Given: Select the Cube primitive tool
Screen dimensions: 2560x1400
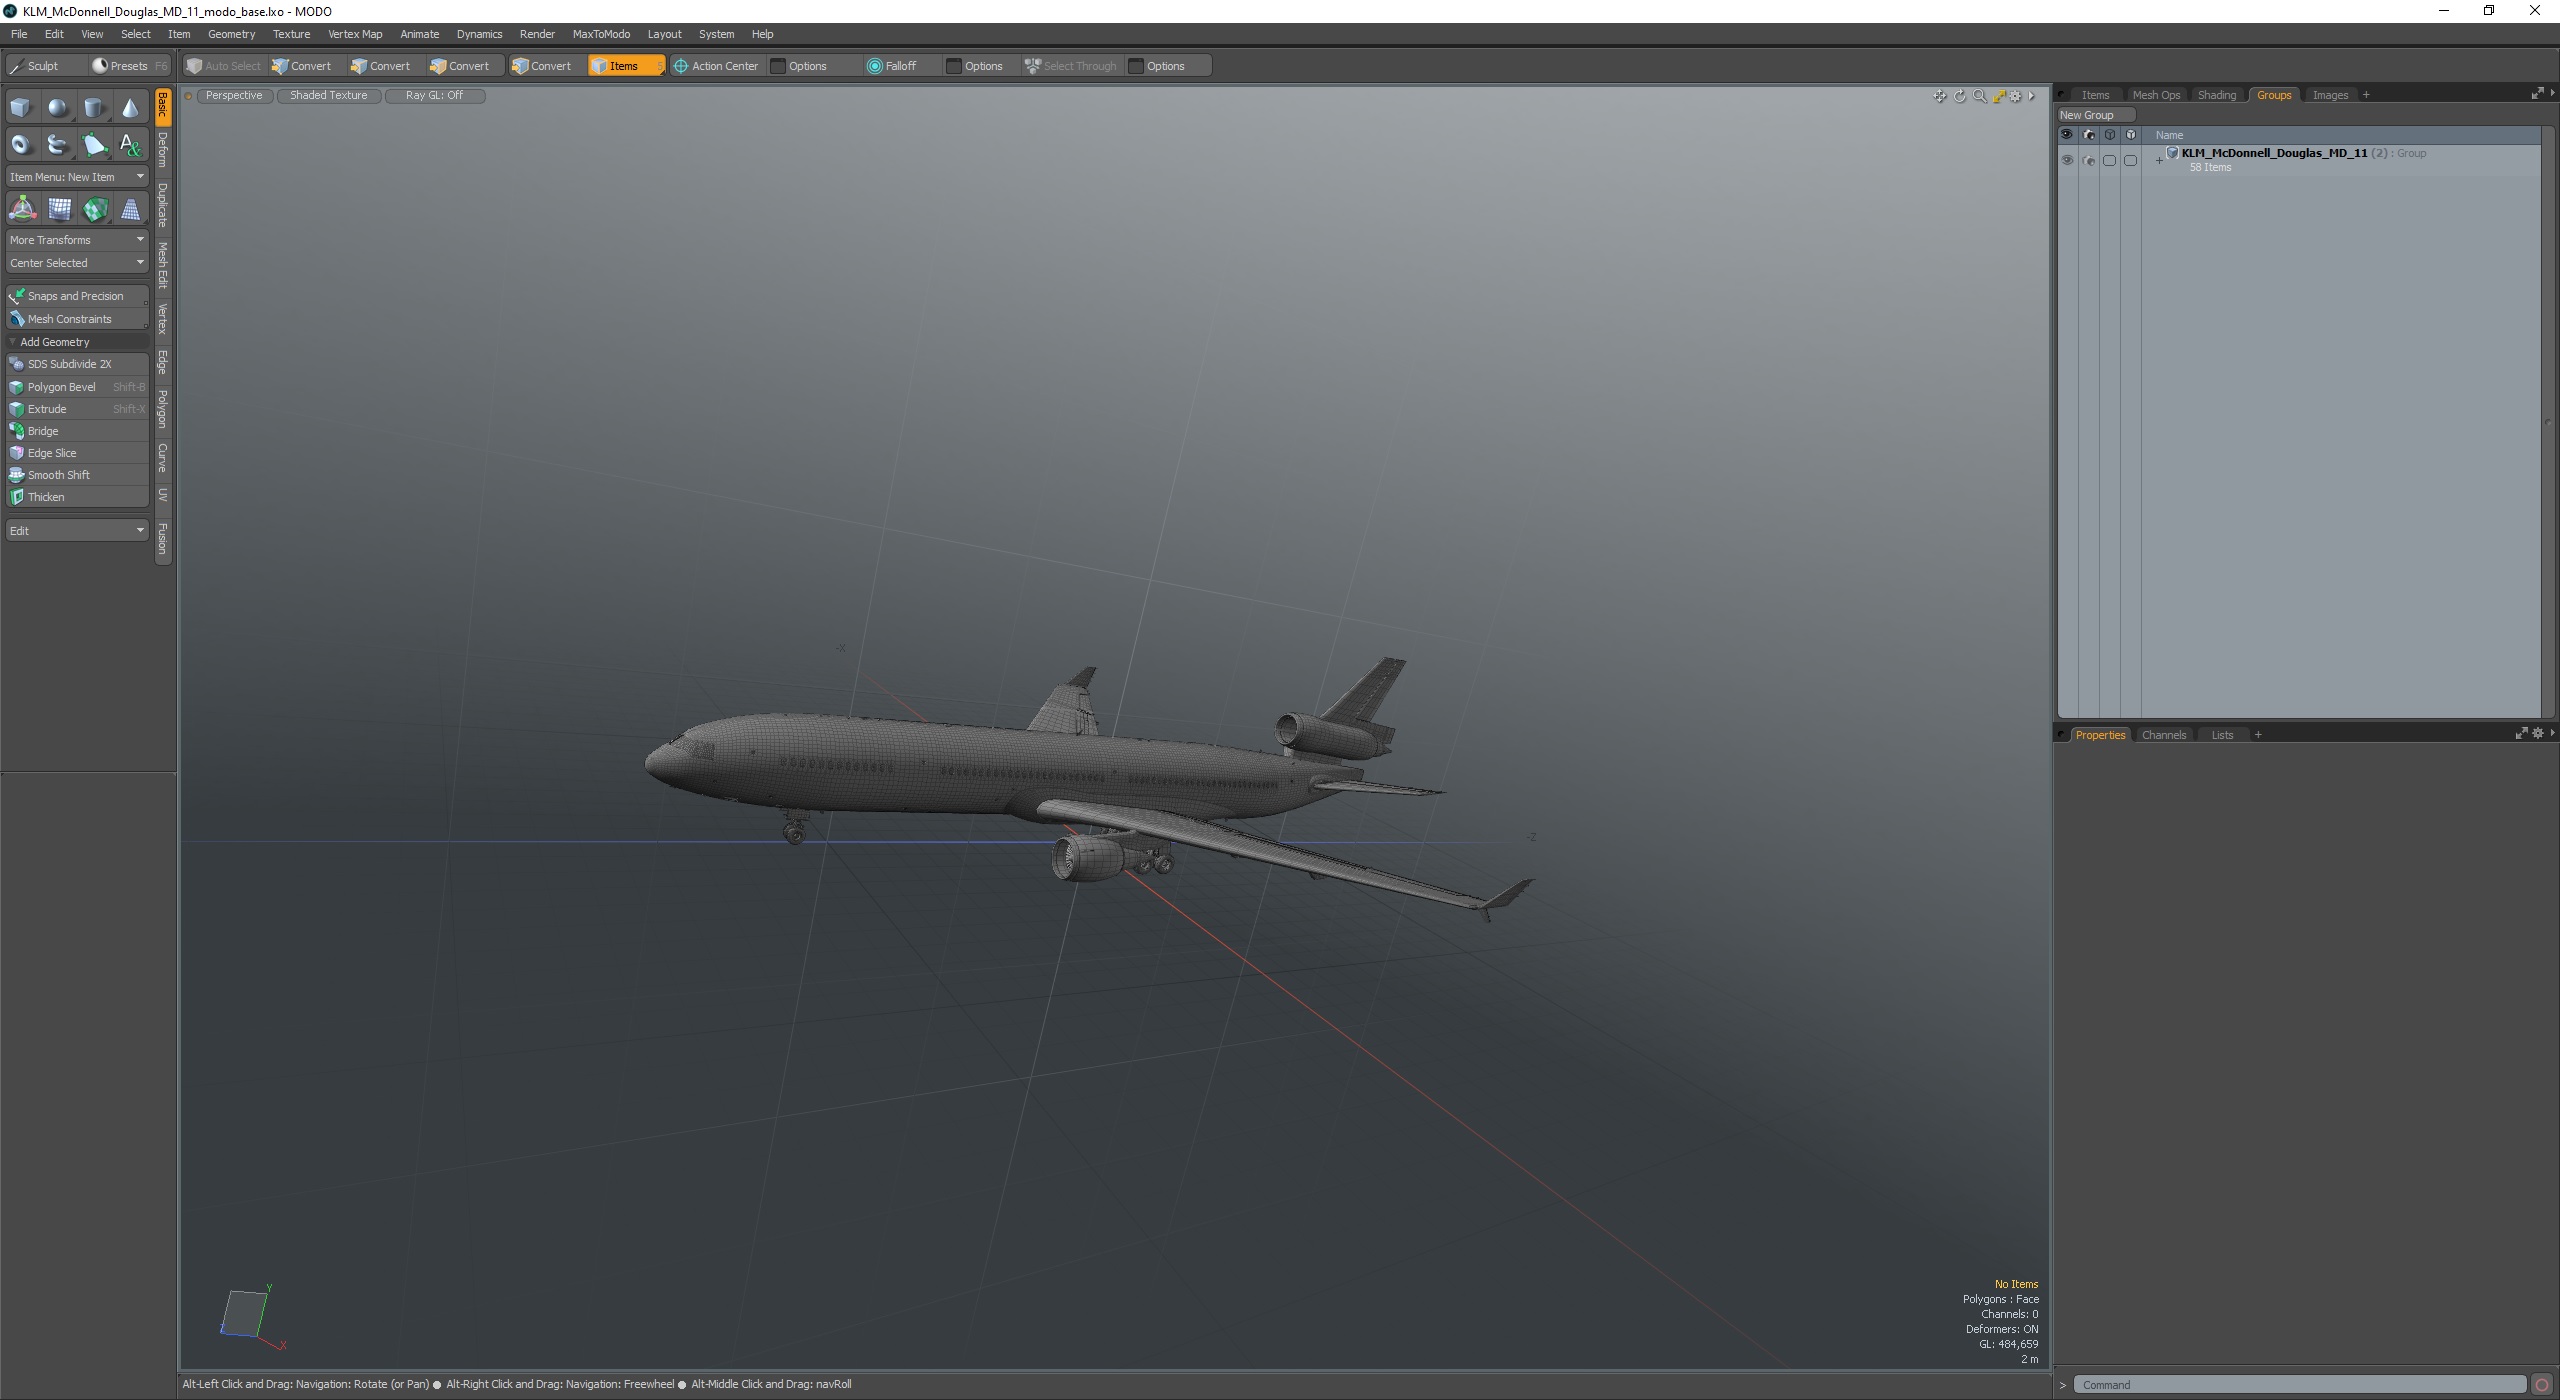Looking at the screenshot, I should pyautogui.click(x=21, y=108).
